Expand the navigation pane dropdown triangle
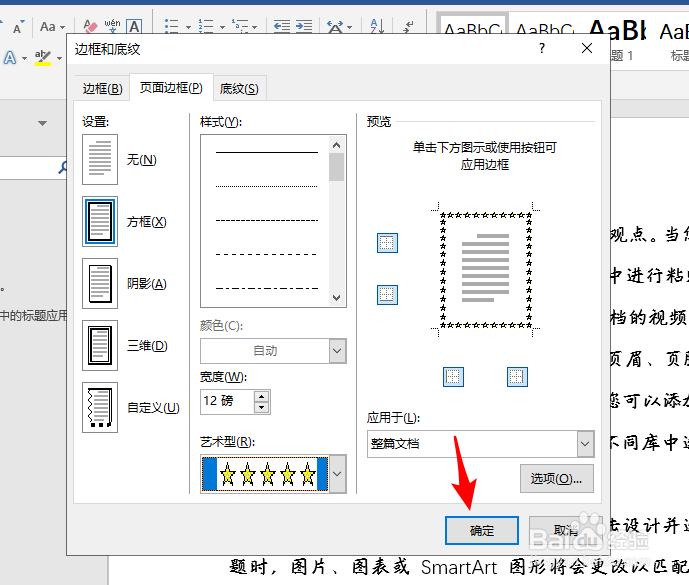The width and height of the screenshot is (689, 585). click(42, 123)
